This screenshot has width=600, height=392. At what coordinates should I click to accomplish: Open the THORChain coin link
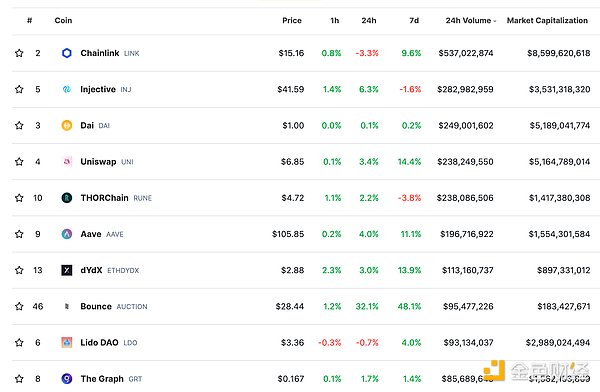point(104,198)
